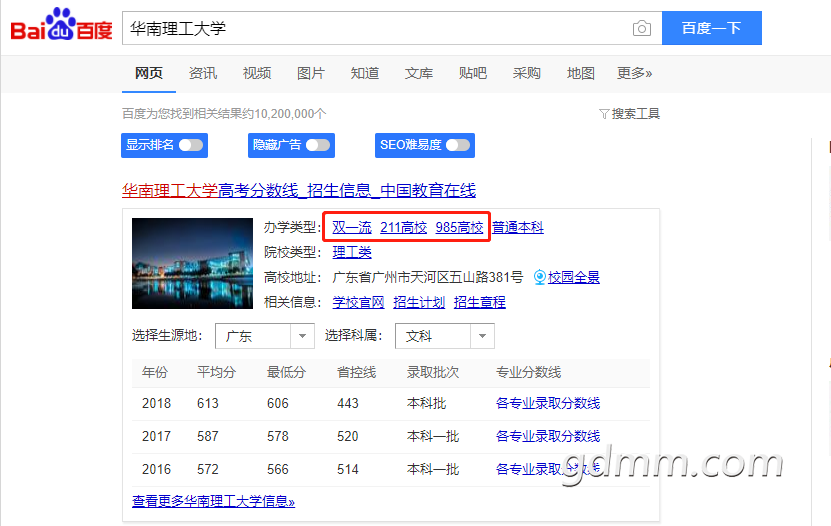Select the 网页 tab
This screenshot has width=831, height=526.
tap(148, 73)
